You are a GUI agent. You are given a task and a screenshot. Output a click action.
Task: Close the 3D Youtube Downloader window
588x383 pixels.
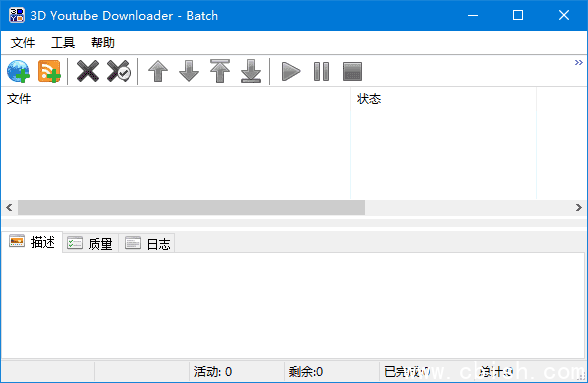564,15
